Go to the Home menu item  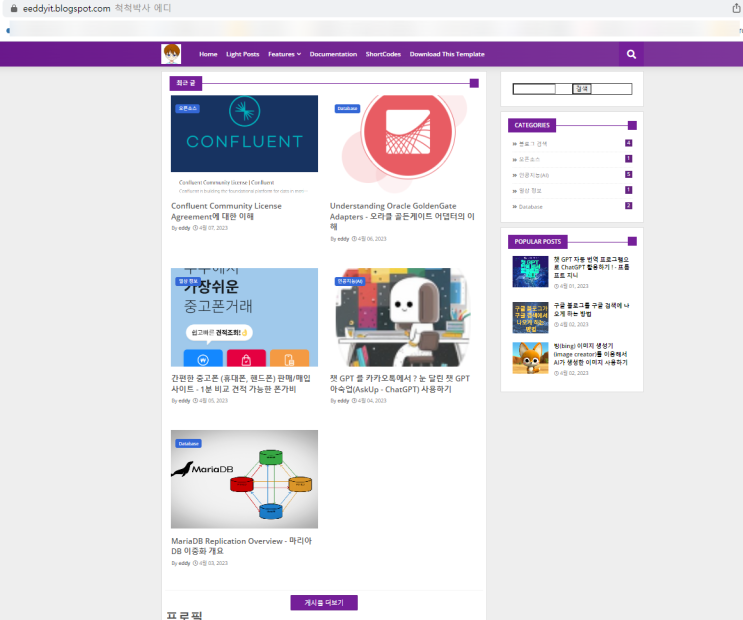(208, 55)
